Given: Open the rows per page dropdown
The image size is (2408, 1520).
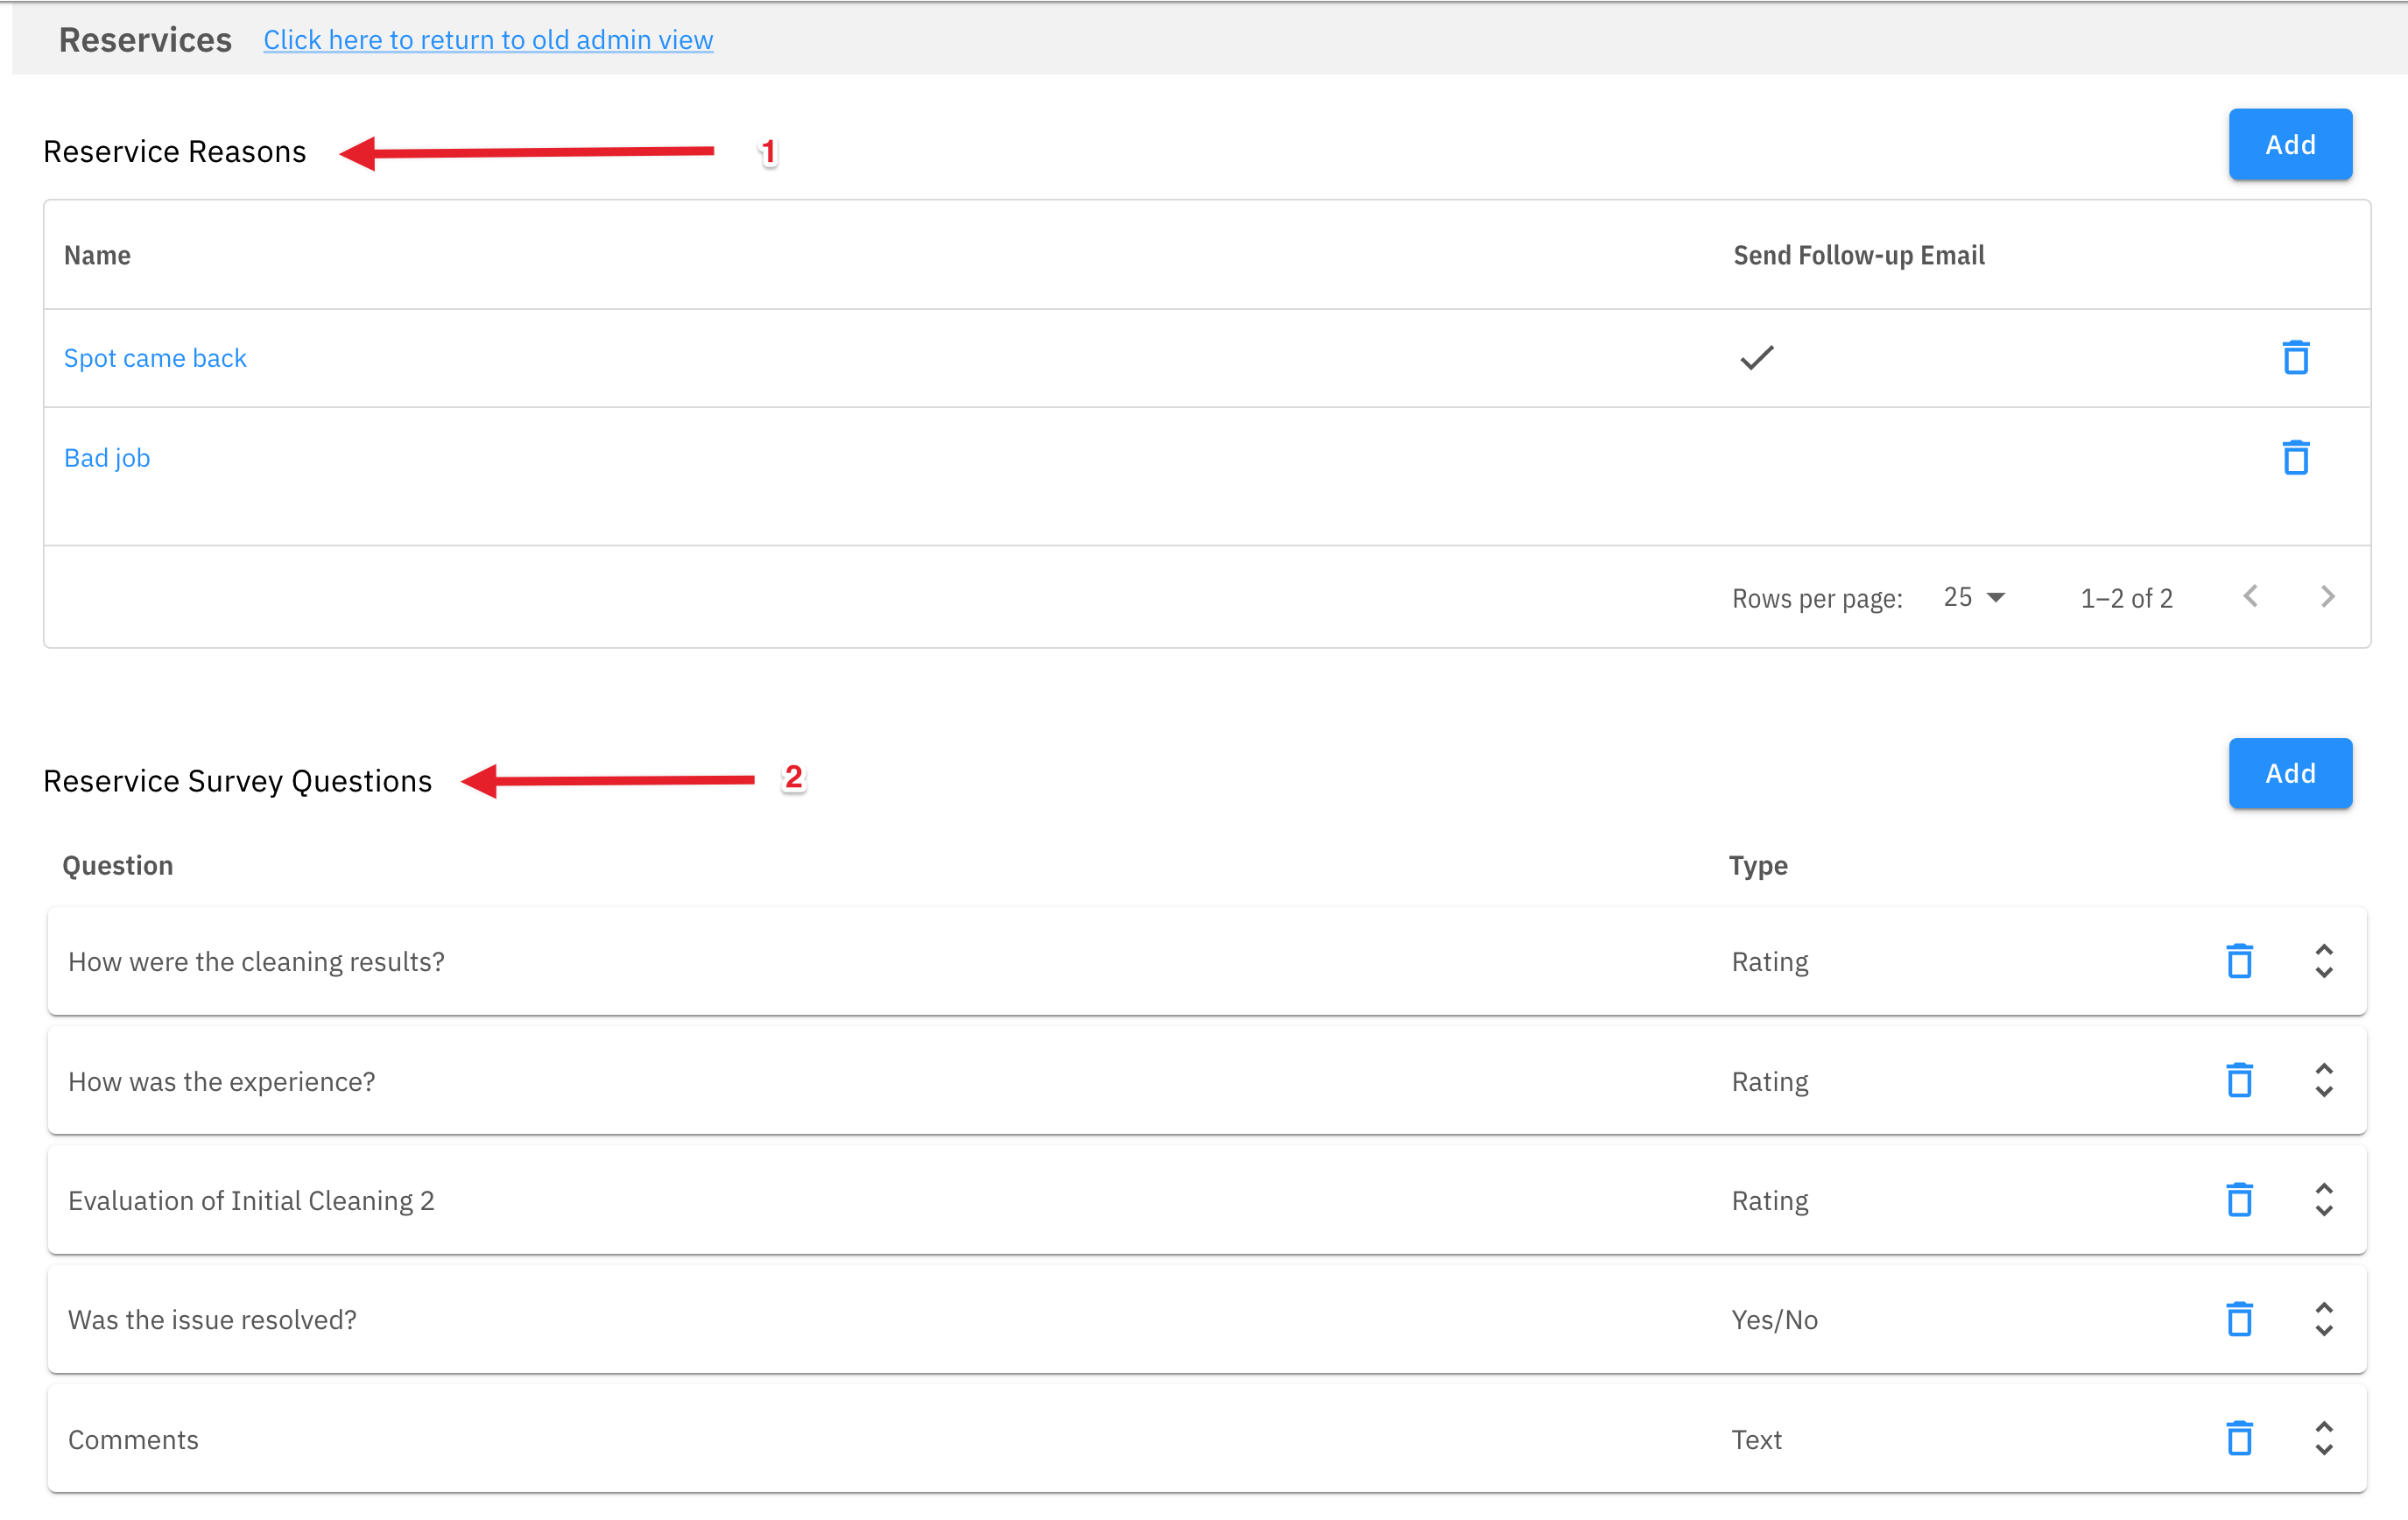Looking at the screenshot, I should [1974, 597].
